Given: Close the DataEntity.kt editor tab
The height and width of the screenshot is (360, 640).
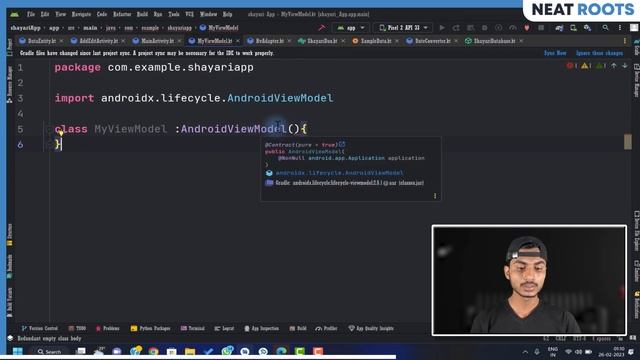Looking at the screenshot, I should [x=61, y=41].
